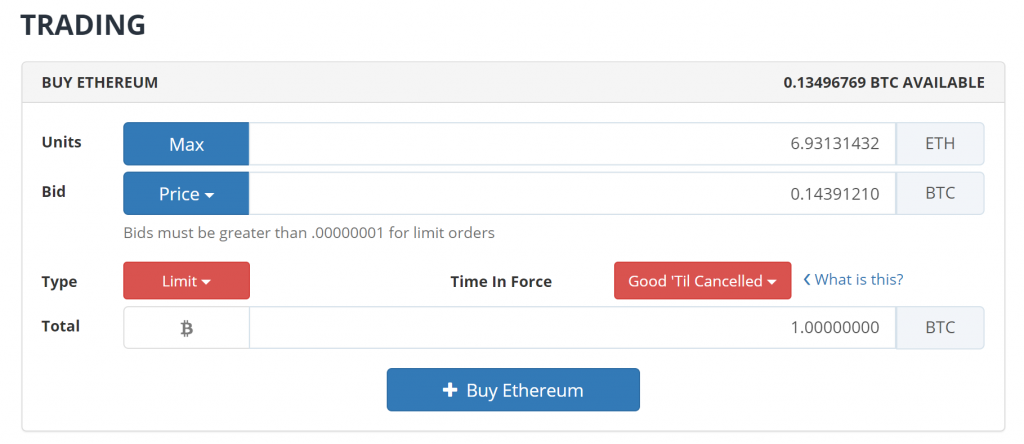Focus the Bid input showing 0.14391210
Viewport: 1024px width, 444px height.
[572, 194]
